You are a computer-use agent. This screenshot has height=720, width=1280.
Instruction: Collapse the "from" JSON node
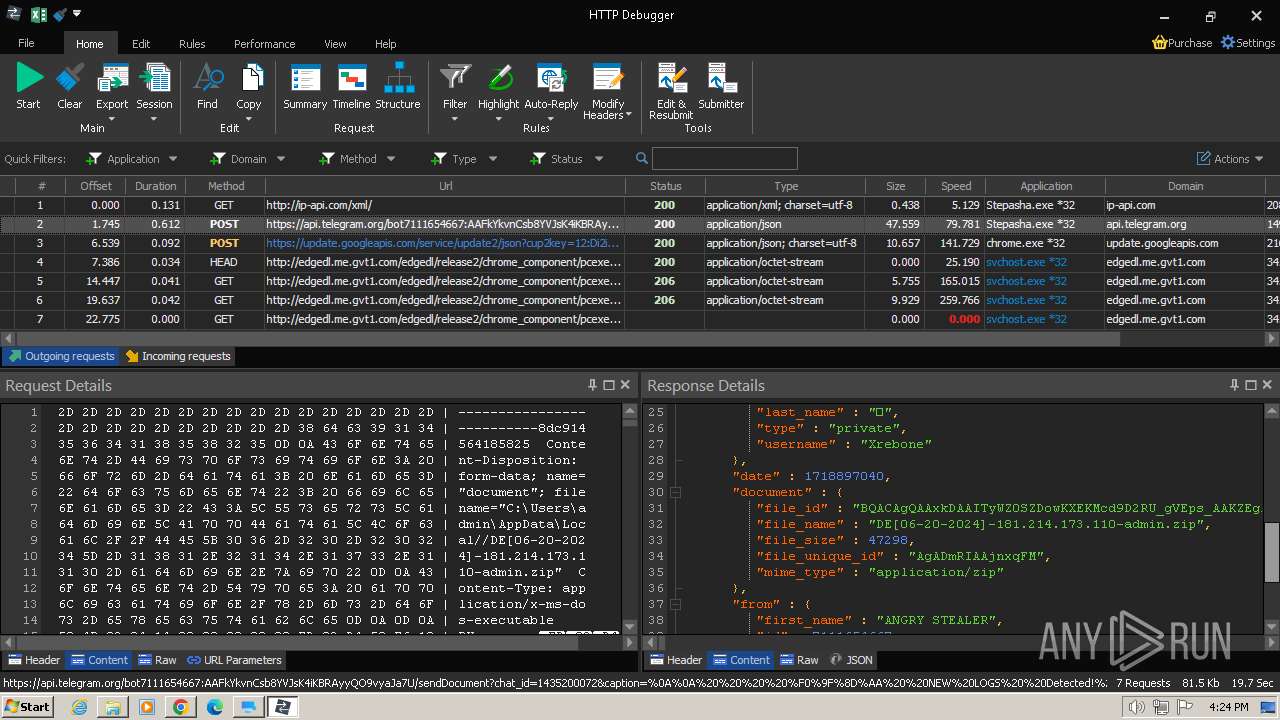pos(676,604)
